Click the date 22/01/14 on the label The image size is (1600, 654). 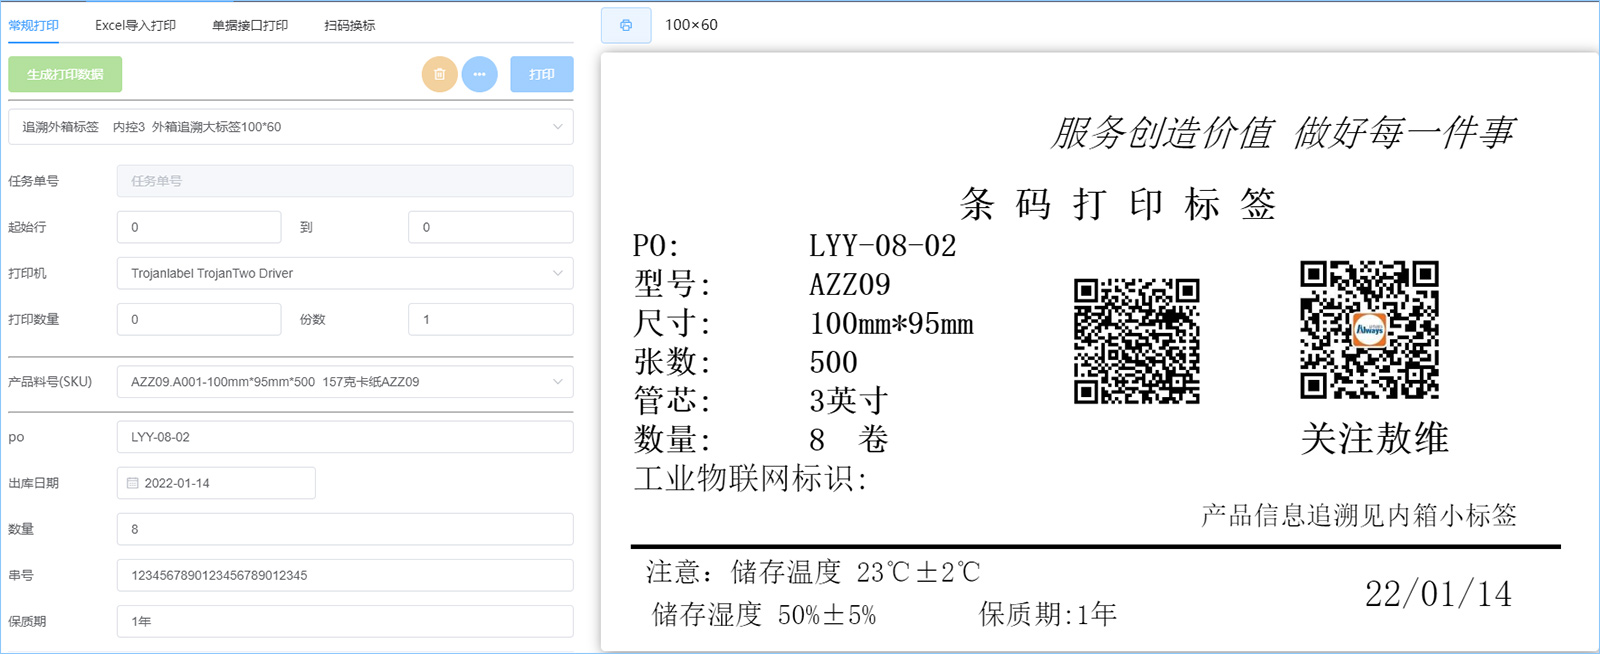(1439, 594)
